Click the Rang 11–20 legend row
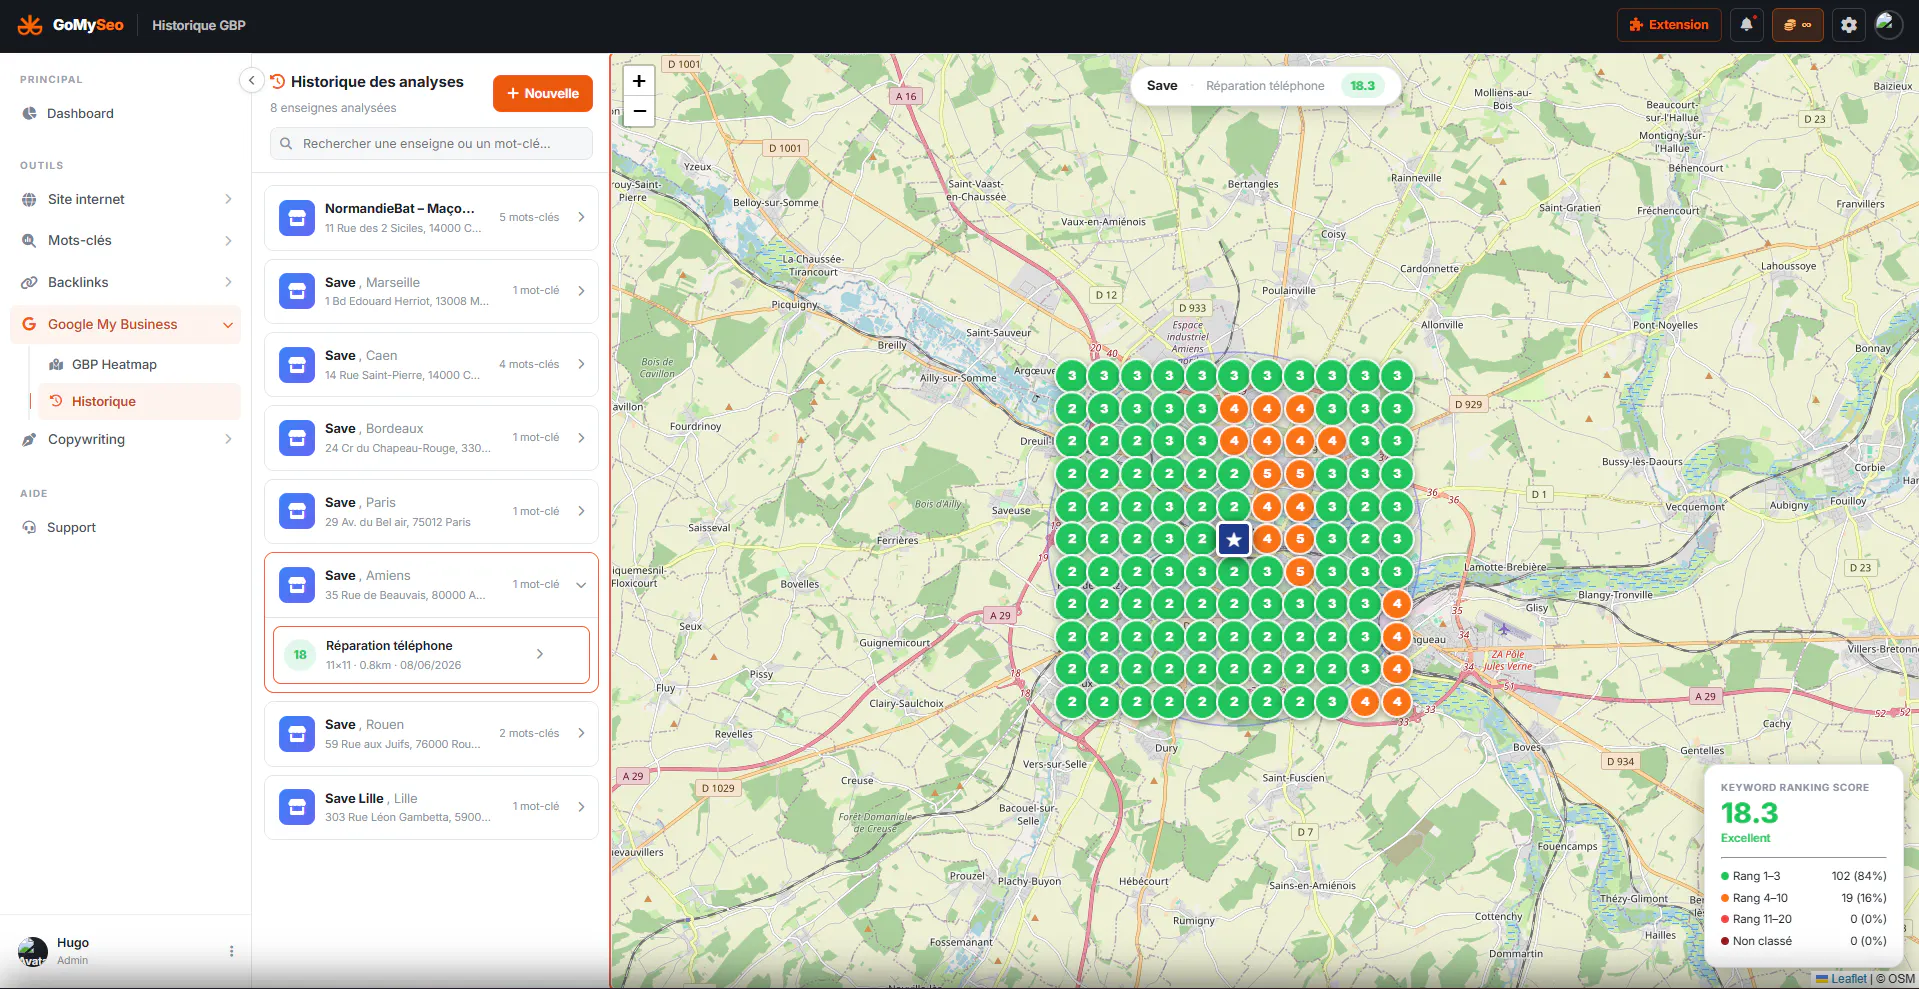This screenshot has height=989, width=1919. coord(1803,919)
